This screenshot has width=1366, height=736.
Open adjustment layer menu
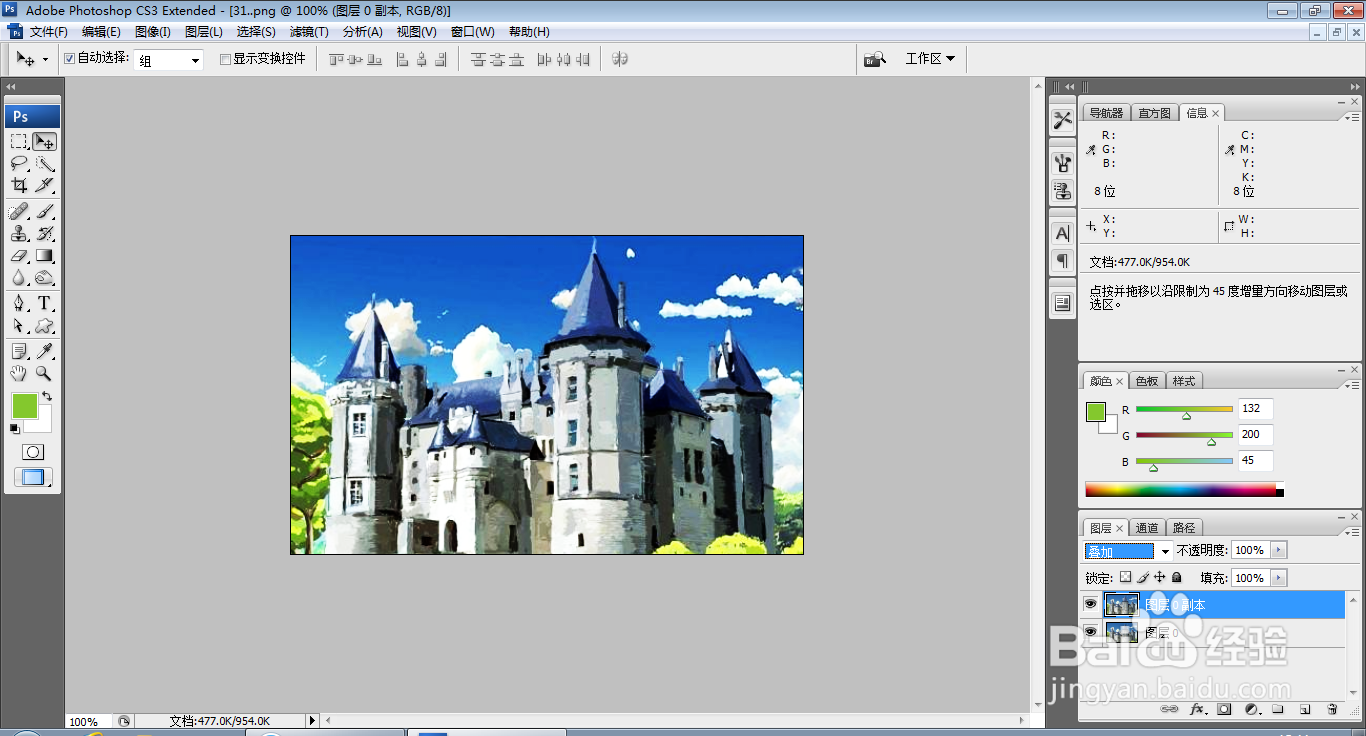(1251, 709)
